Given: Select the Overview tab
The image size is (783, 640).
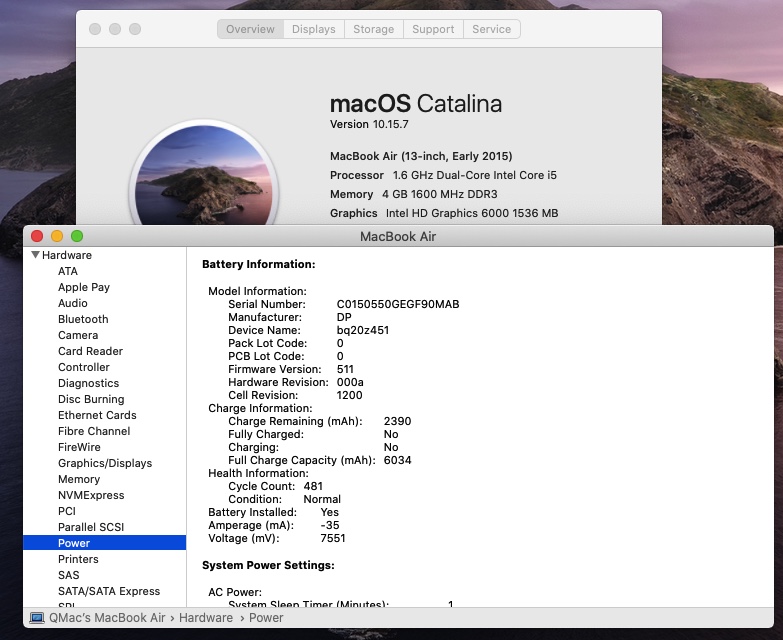Looking at the screenshot, I should [x=250, y=29].
